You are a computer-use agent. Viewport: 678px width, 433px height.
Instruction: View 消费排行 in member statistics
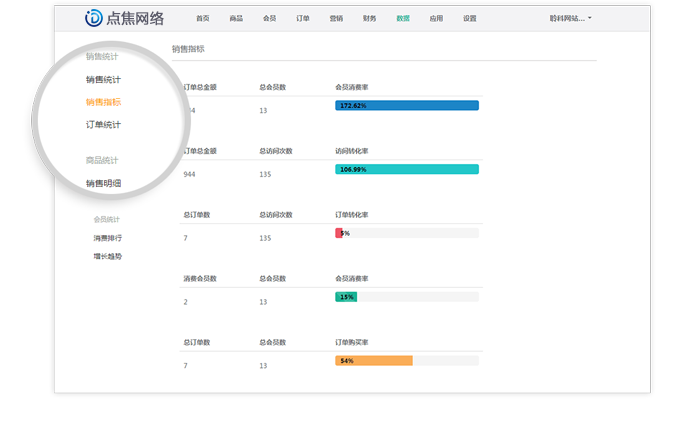pyautogui.click(x=108, y=238)
